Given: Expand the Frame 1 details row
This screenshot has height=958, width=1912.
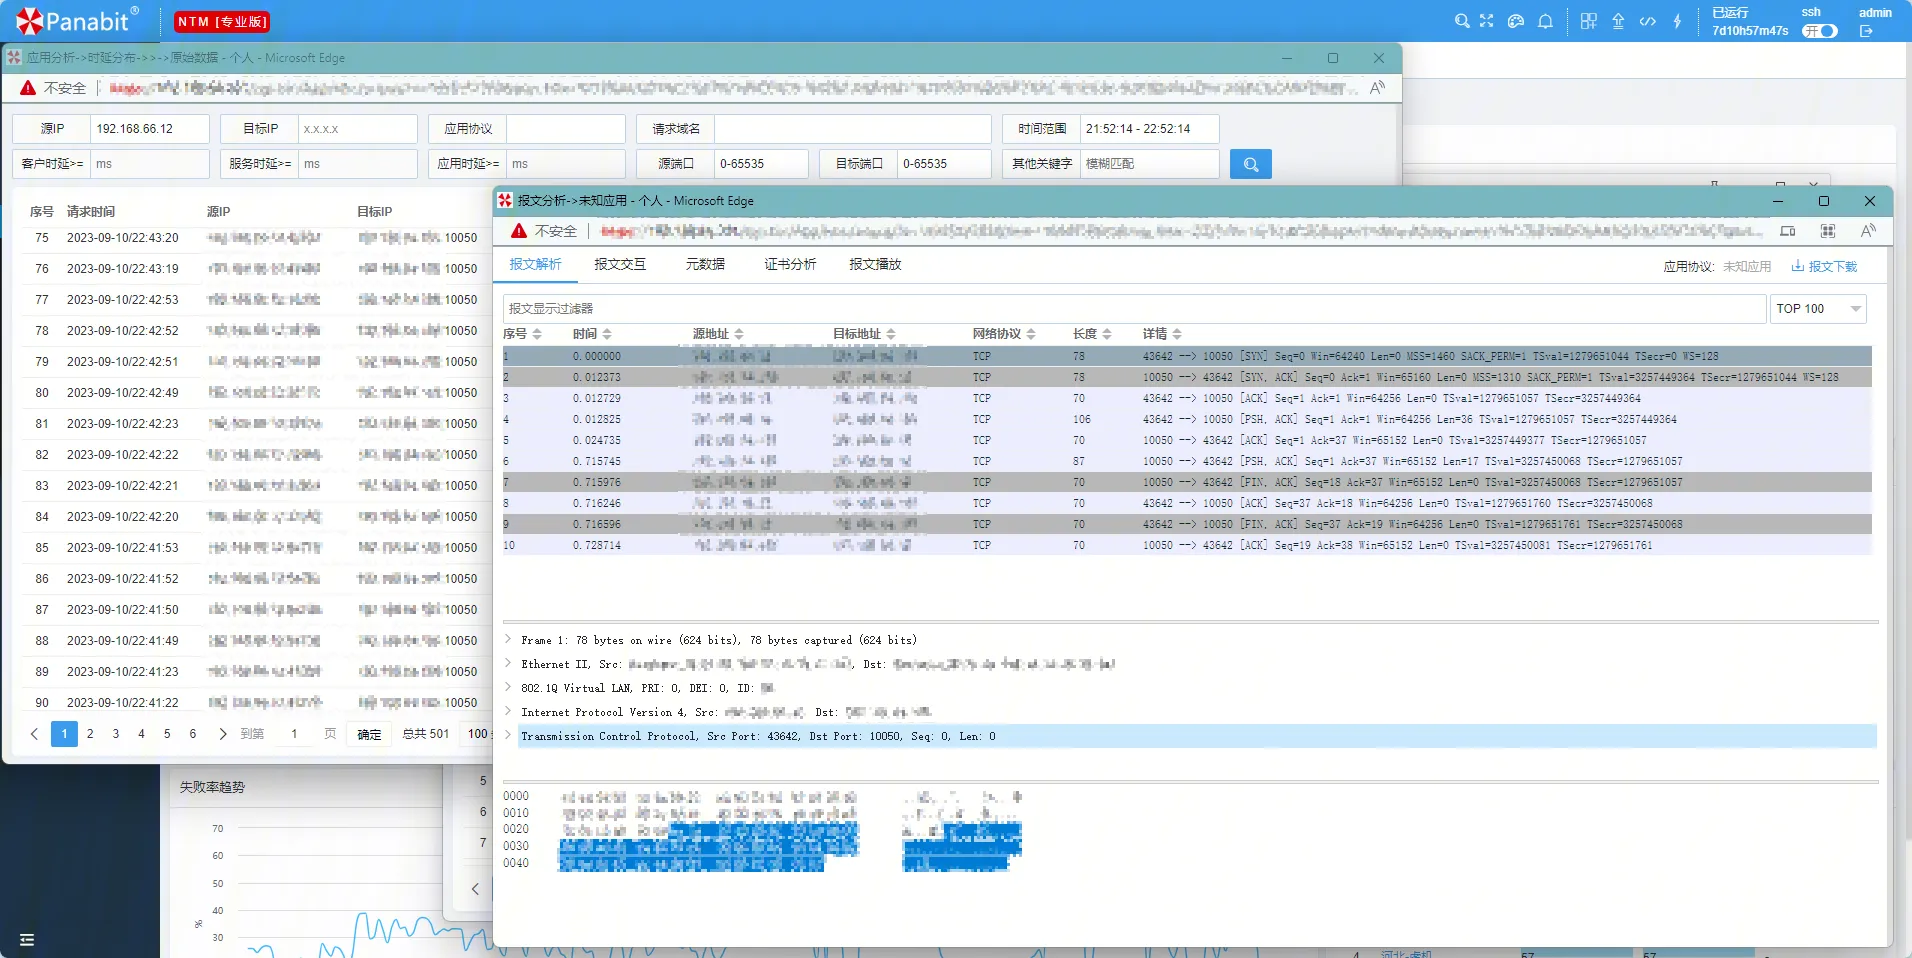Looking at the screenshot, I should click(509, 640).
